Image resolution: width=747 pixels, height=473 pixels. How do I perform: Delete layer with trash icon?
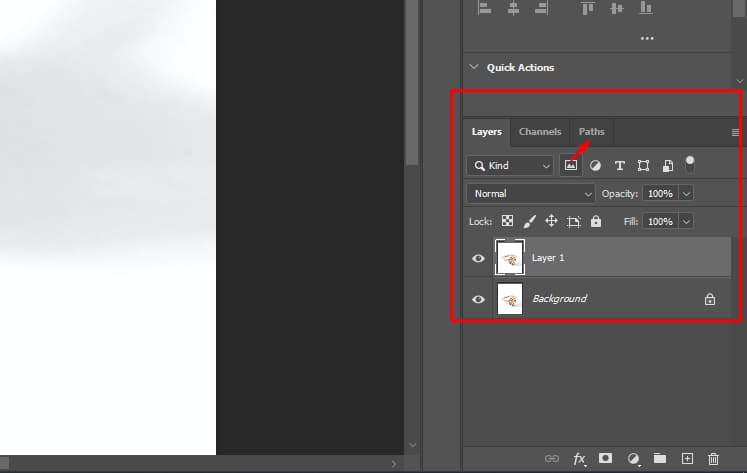(713, 459)
